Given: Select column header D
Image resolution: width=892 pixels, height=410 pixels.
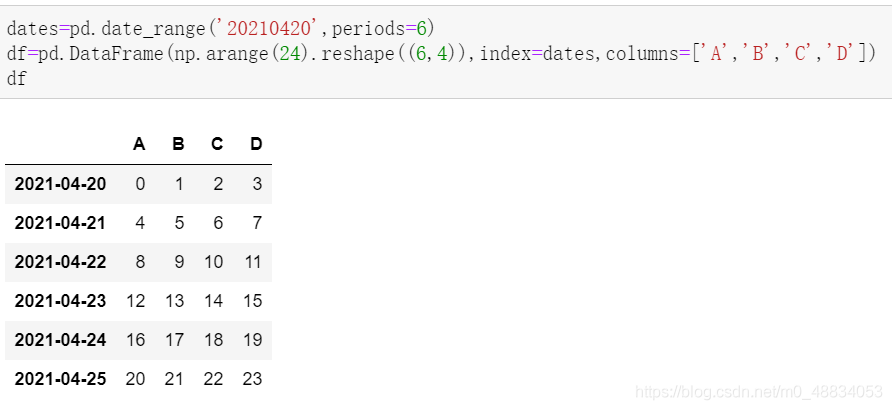Looking at the screenshot, I should click(256, 144).
